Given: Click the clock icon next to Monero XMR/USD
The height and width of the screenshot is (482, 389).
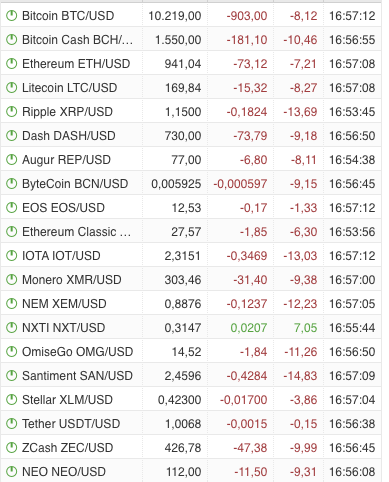Looking at the screenshot, I should (x=12, y=280).
